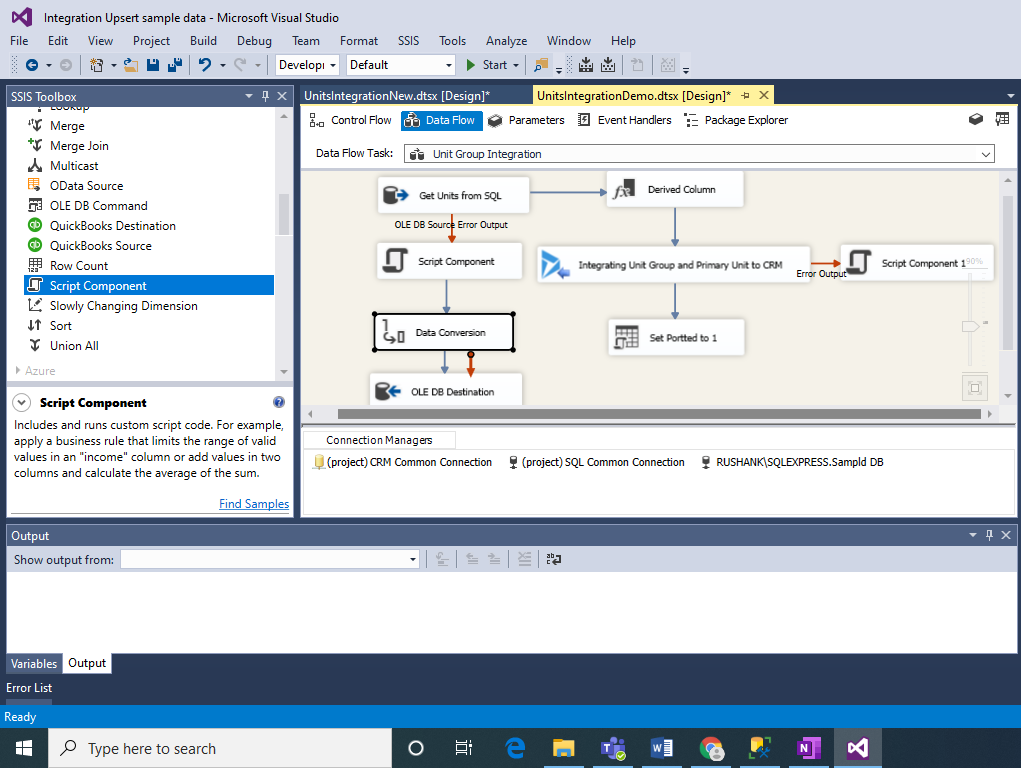
Task: Click the Save All toolbar icon
Action: pyautogui.click(x=175, y=64)
